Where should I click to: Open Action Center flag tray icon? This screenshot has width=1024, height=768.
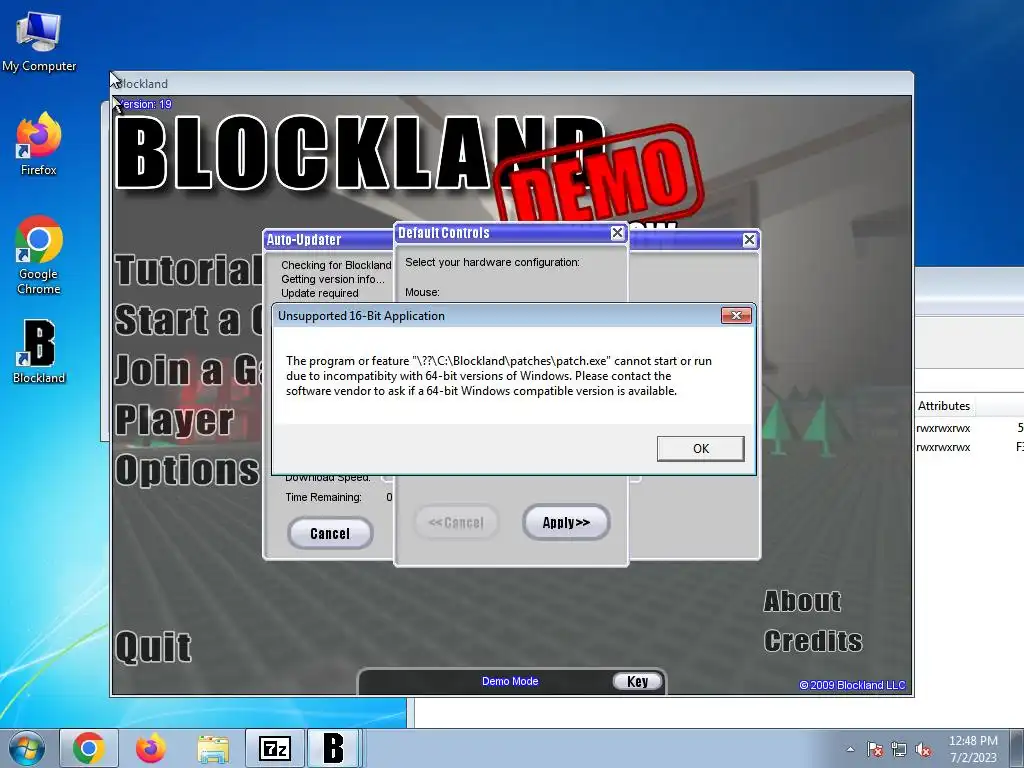tap(875, 749)
